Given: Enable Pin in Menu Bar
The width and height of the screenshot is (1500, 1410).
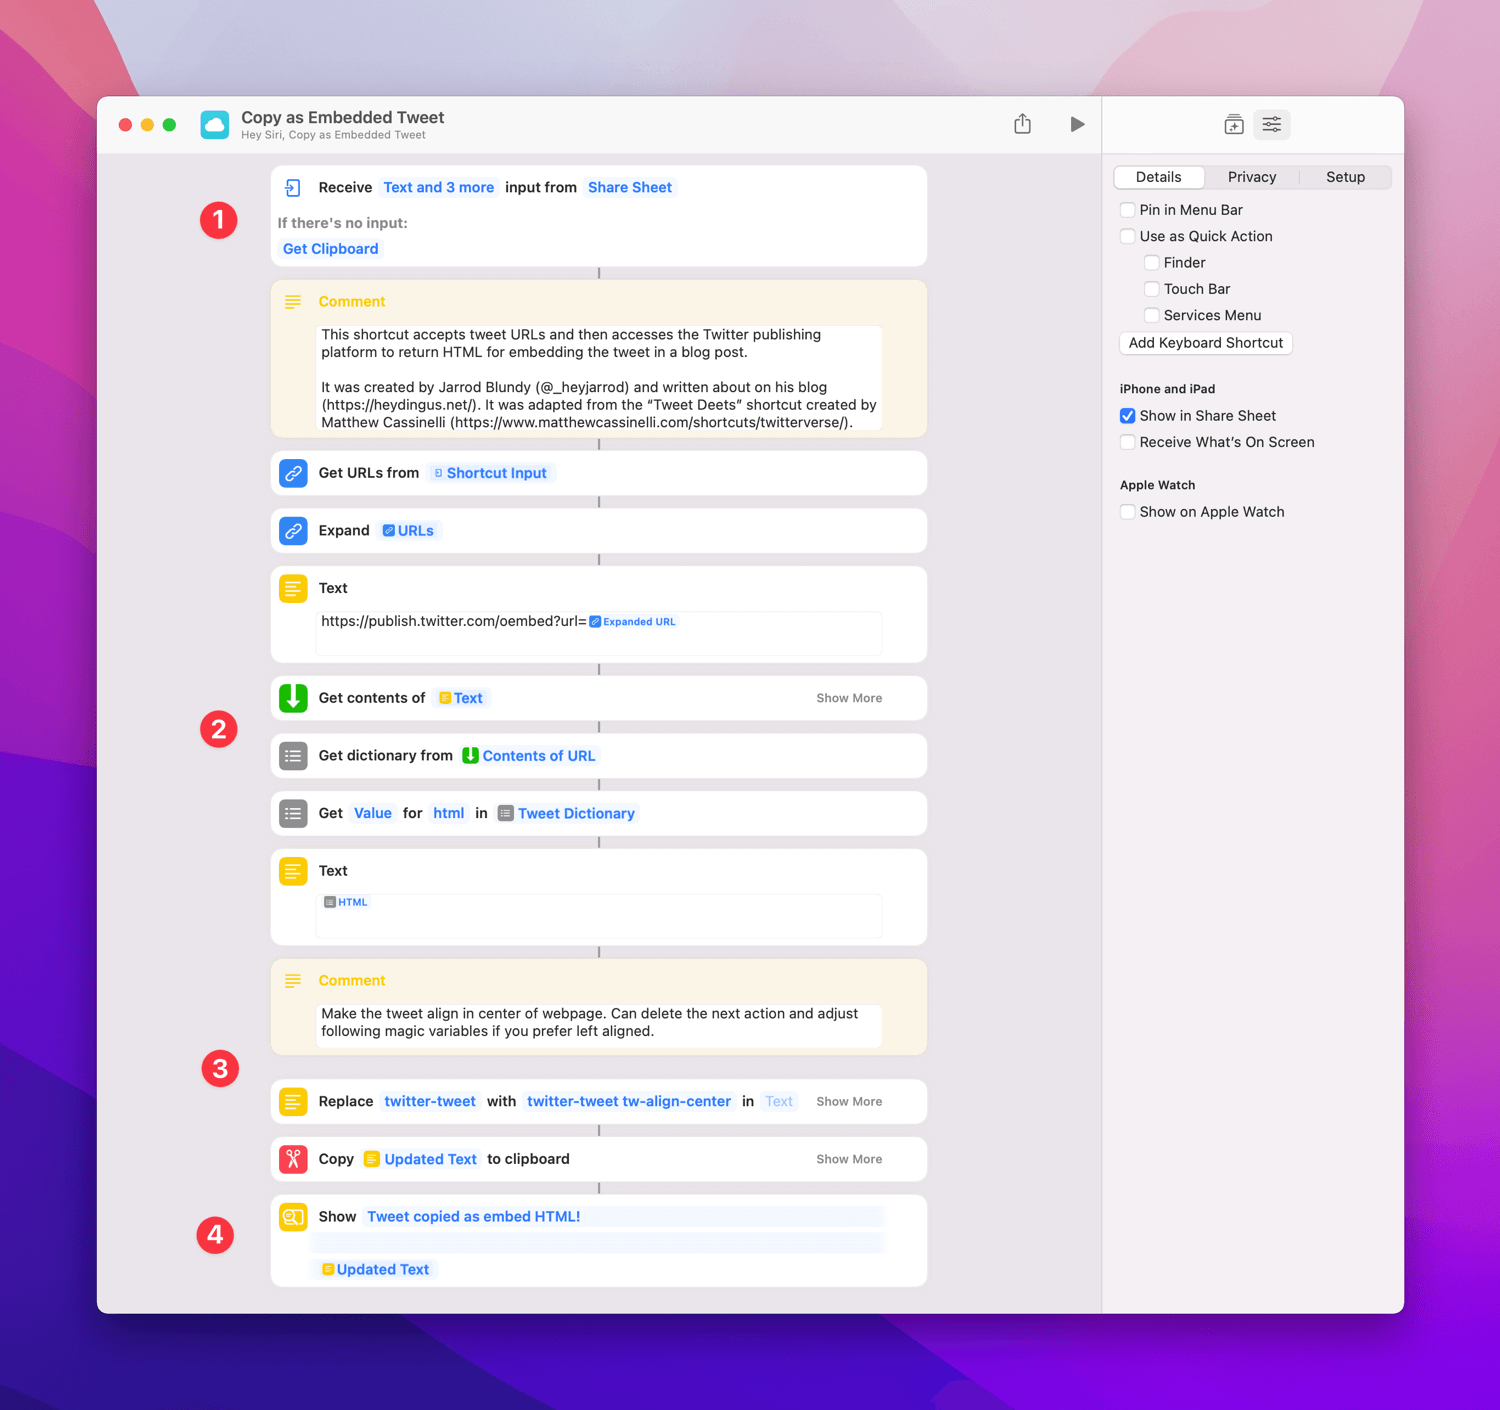Looking at the screenshot, I should coord(1128,210).
